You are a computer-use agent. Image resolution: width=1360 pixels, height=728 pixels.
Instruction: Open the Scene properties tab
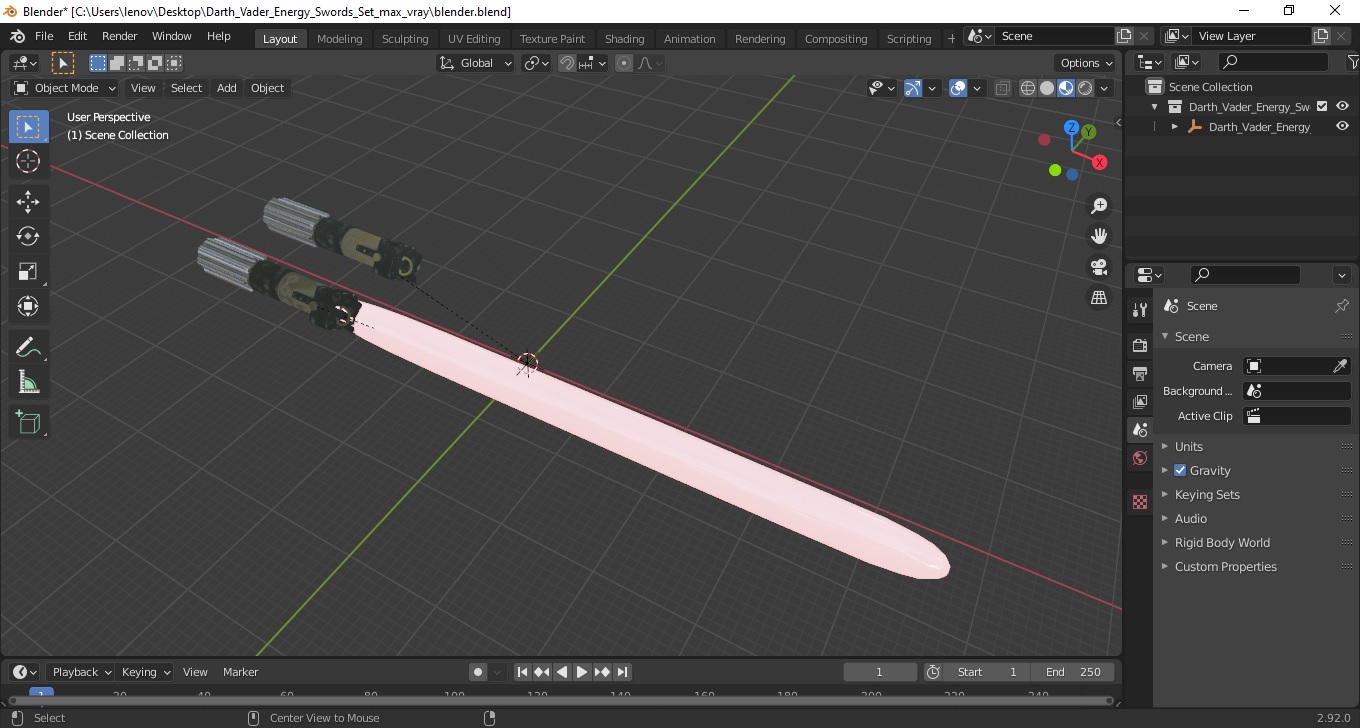[1139, 430]
